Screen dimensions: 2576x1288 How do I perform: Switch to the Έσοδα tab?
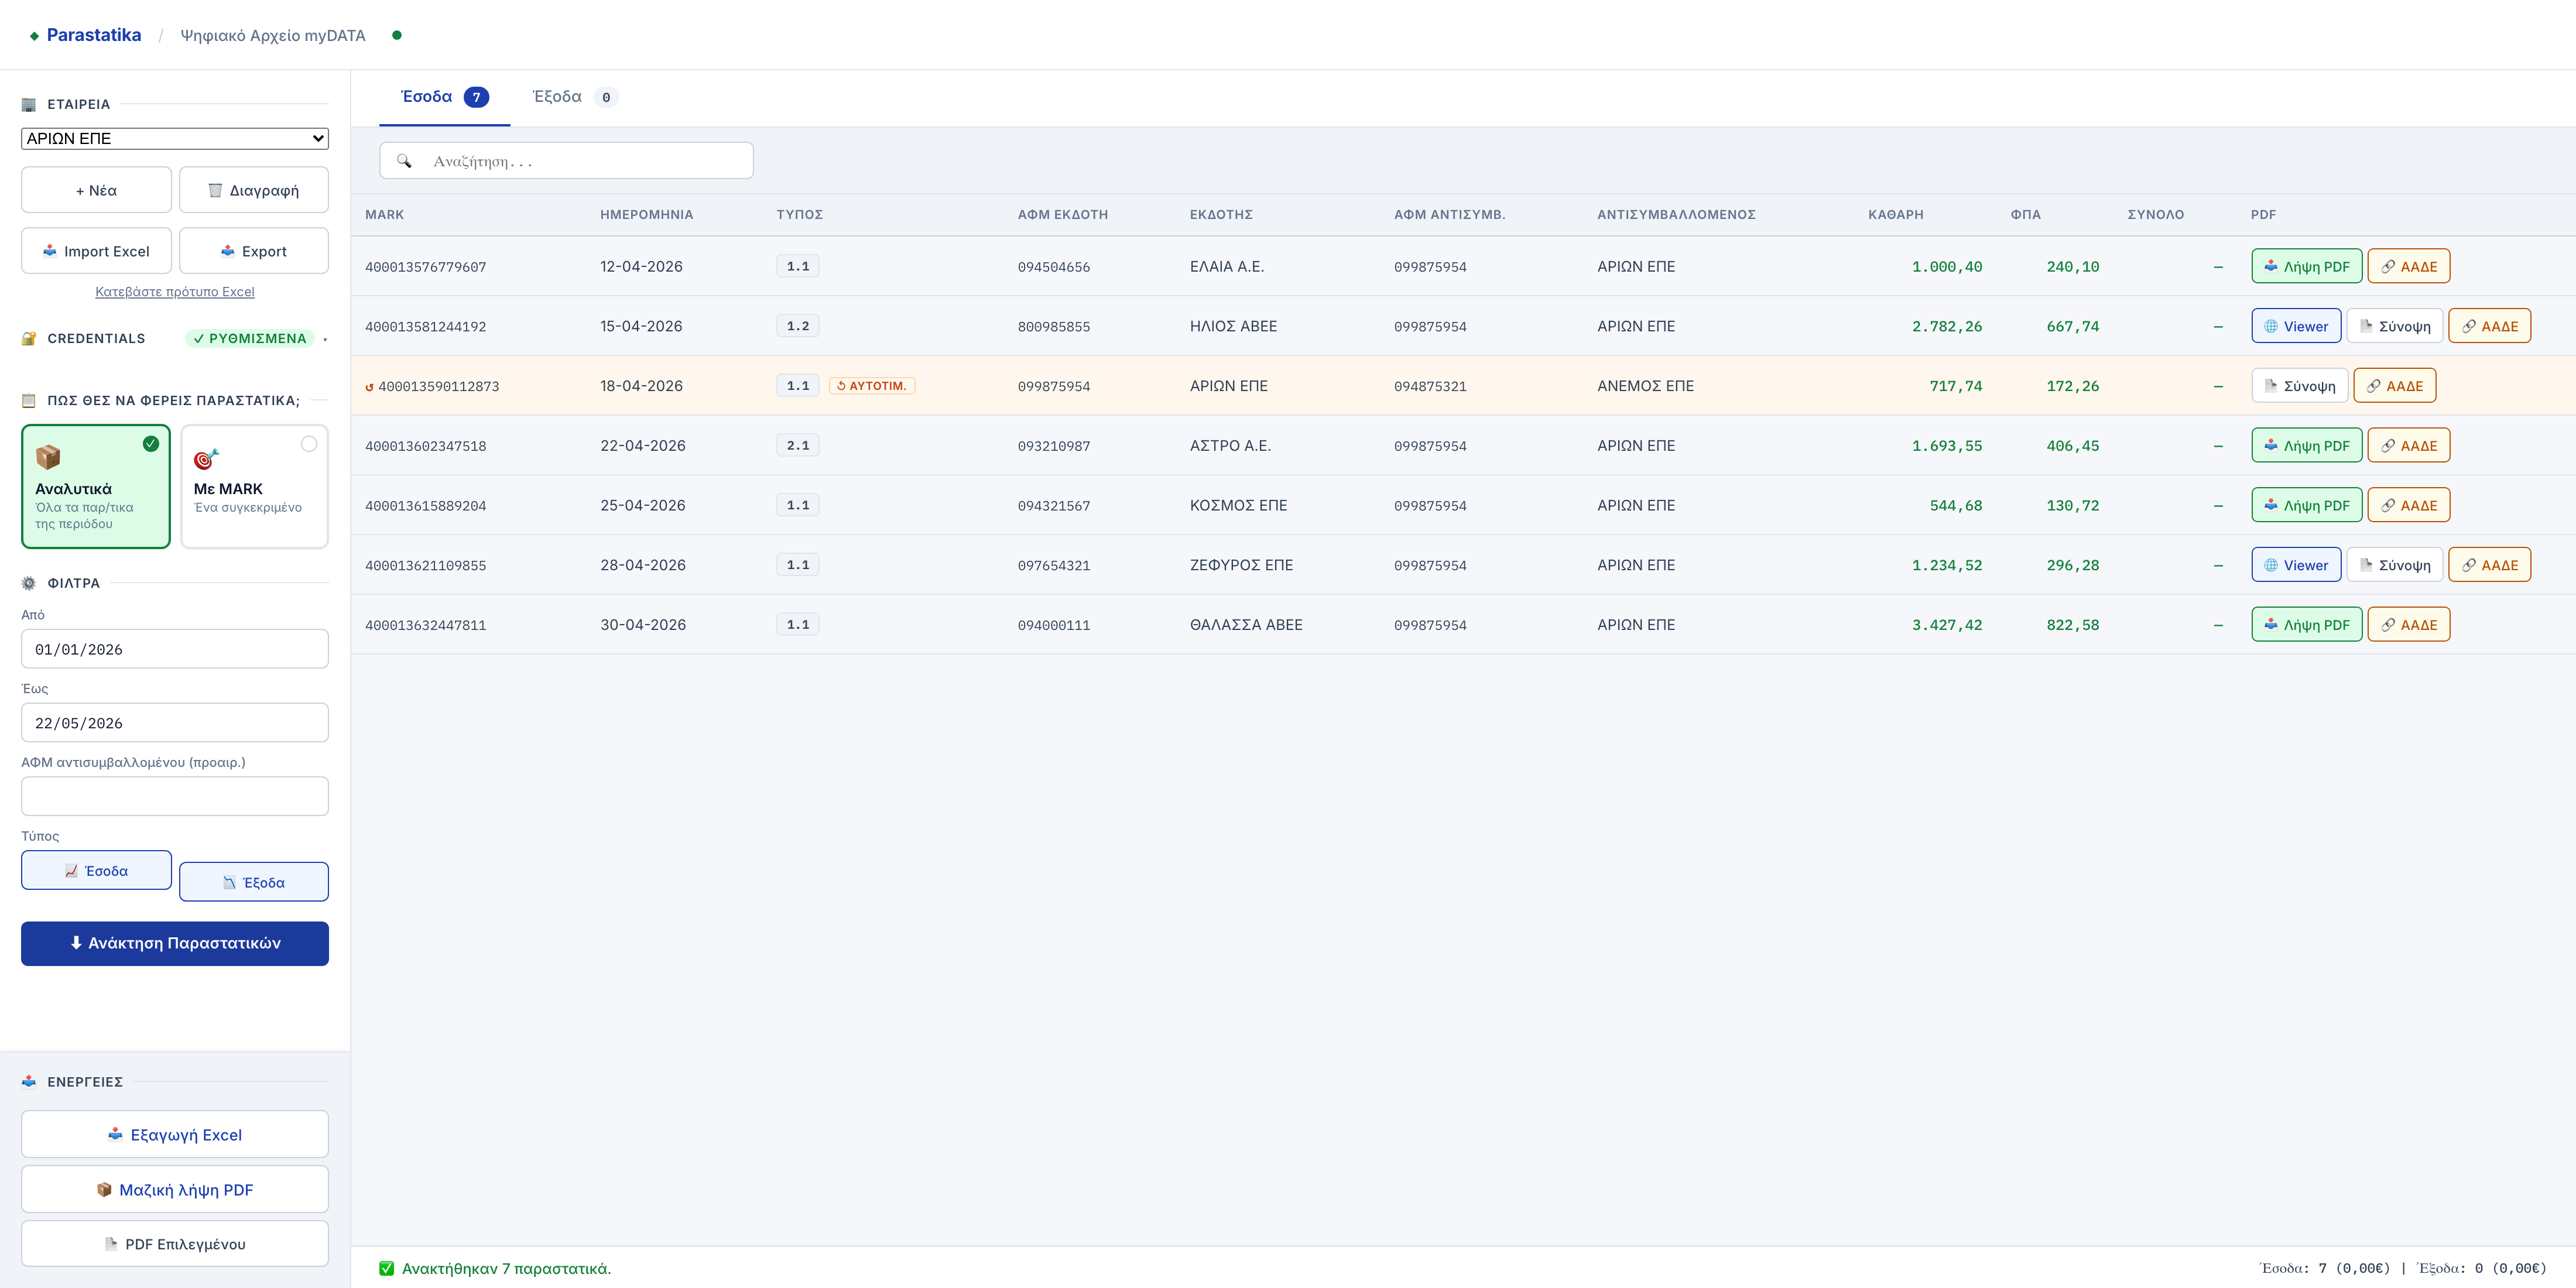click(x=444, y=97)
